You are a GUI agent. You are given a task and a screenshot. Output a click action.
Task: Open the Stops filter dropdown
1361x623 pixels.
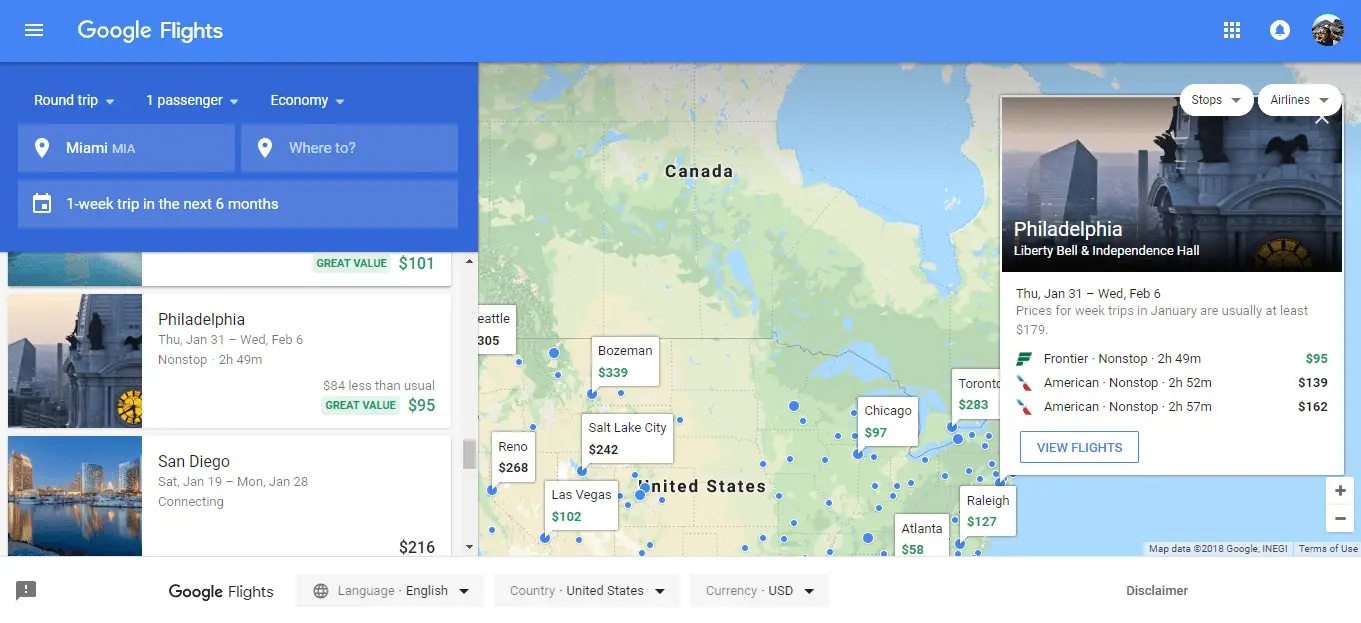(x=1216, y=100)
